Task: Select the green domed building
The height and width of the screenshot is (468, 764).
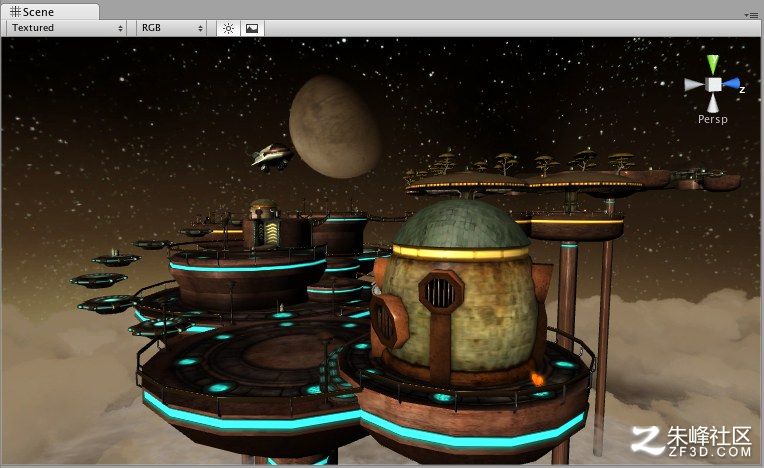Action: 460,292
